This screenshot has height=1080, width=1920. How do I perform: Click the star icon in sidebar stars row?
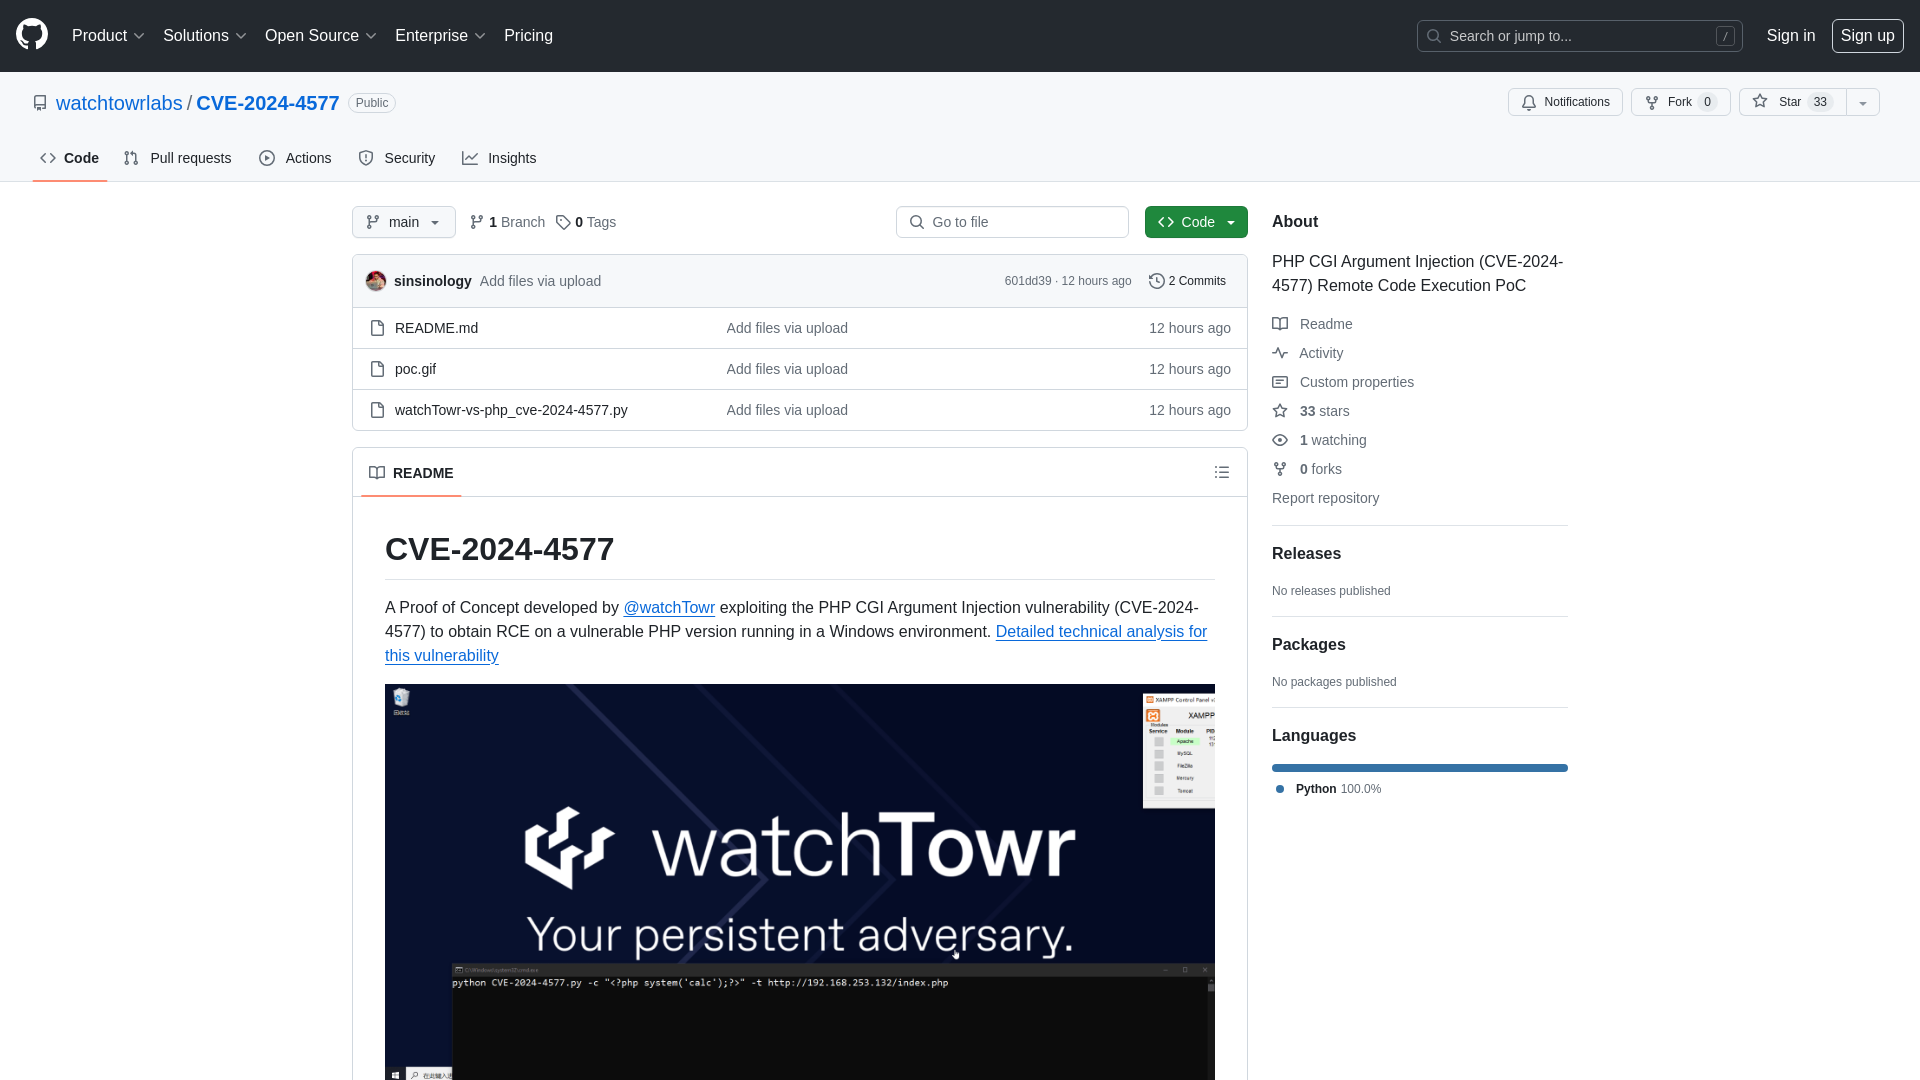[1280, 411]
